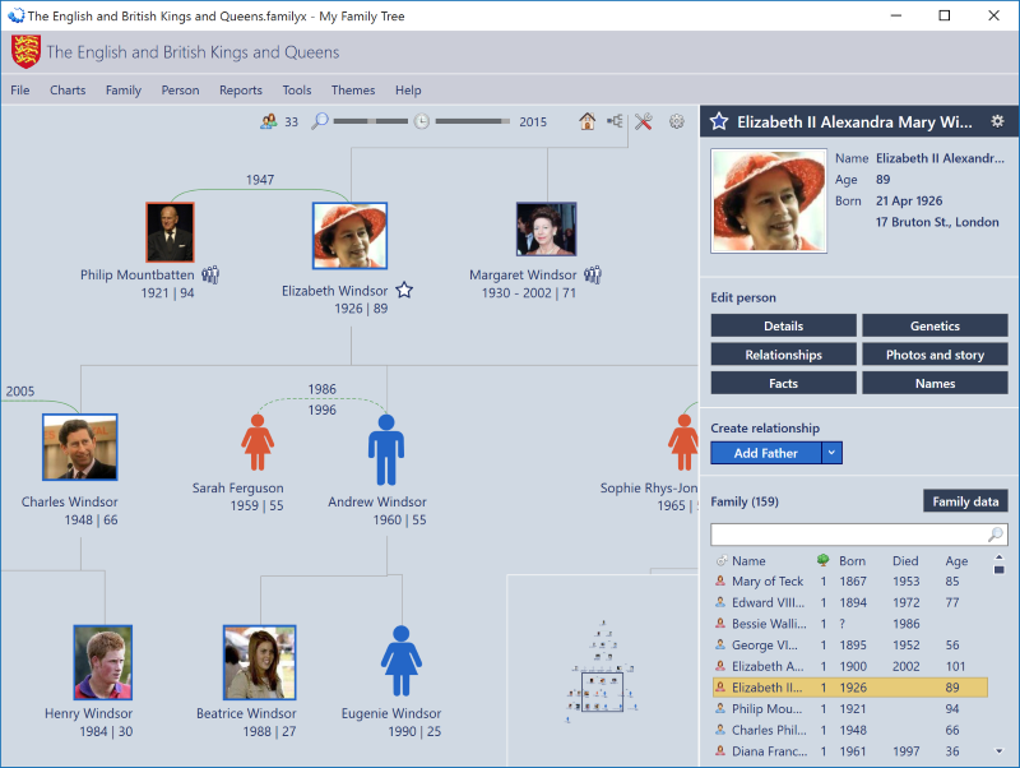This screenshot has width=1020, height=768.
Task: Click the Eugenie Windsor female figure icon
Action: pyautogui.click(x=401, y=661)
